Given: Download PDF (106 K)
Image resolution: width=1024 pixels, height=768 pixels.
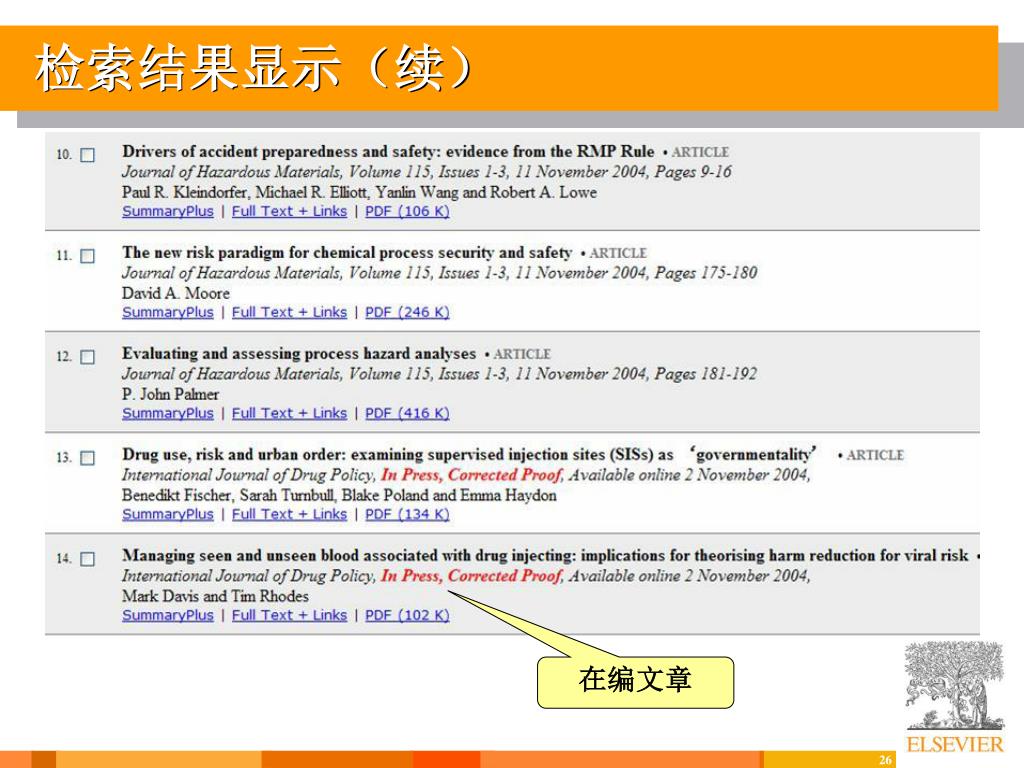Looking at the screenshot, I should click(x=407, y=212).
